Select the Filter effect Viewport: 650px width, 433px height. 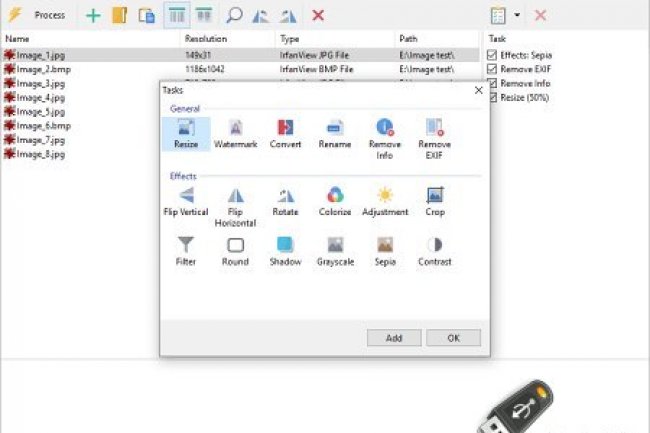(186, 252)
